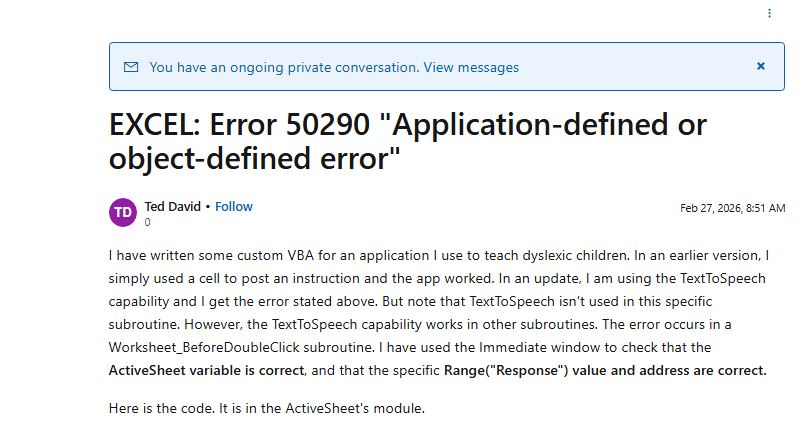This screenshot has width=806, height=426.
Task: Dismiss the private conversation banner
Action: click(x=761, y=66)
